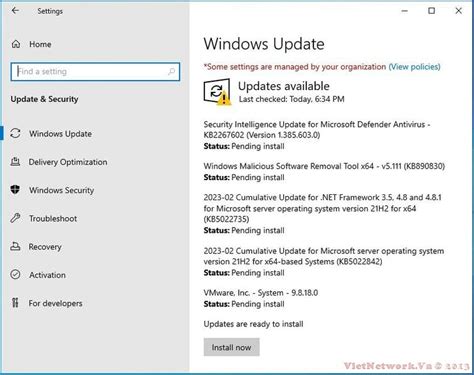
Task: Open the For developers section
Action: click(x=55, y=303)
